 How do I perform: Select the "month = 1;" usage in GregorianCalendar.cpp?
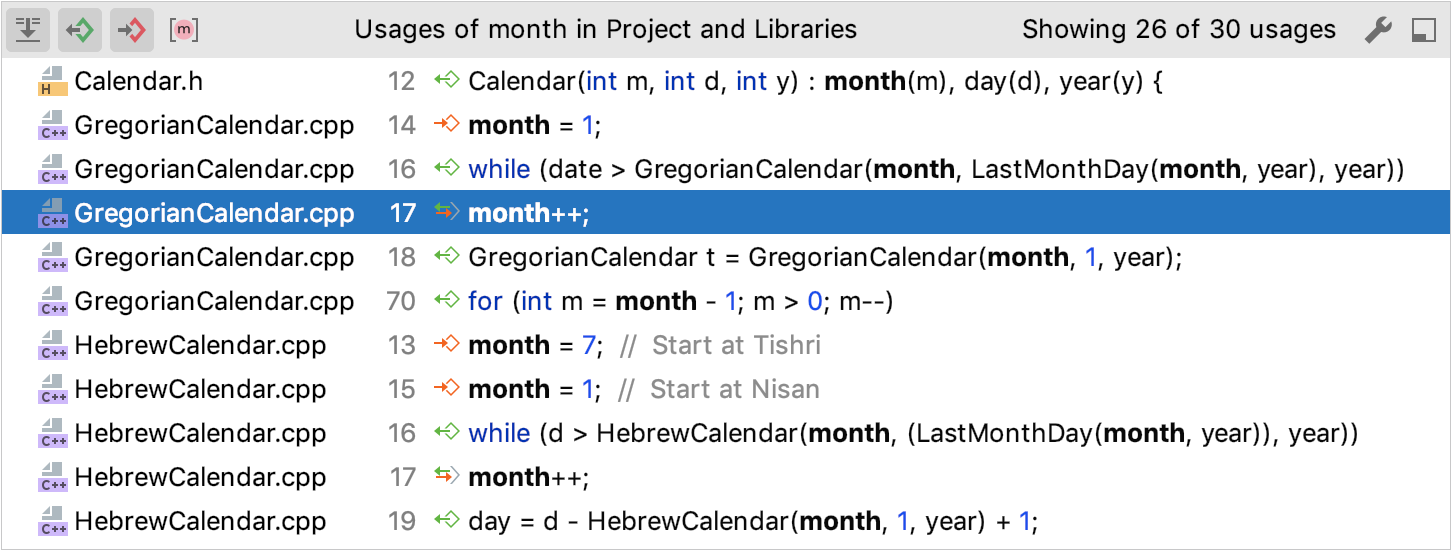point(535,126)
